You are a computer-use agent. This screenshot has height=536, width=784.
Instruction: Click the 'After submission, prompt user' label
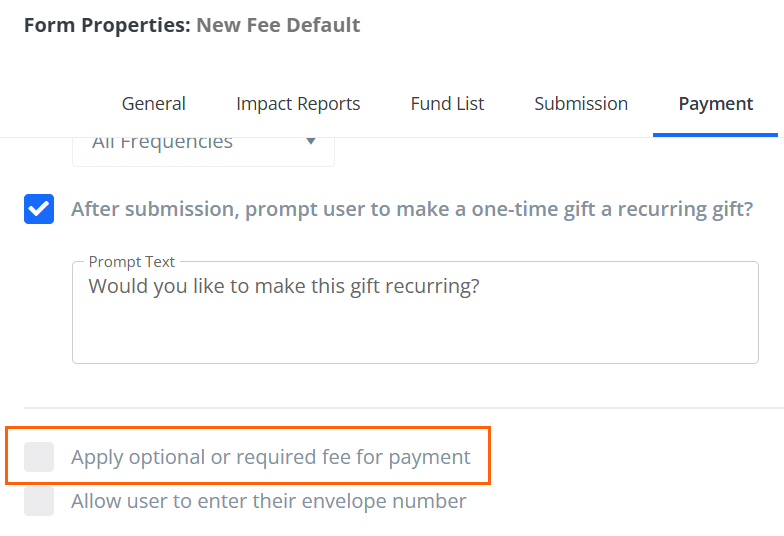pos(411,209)
